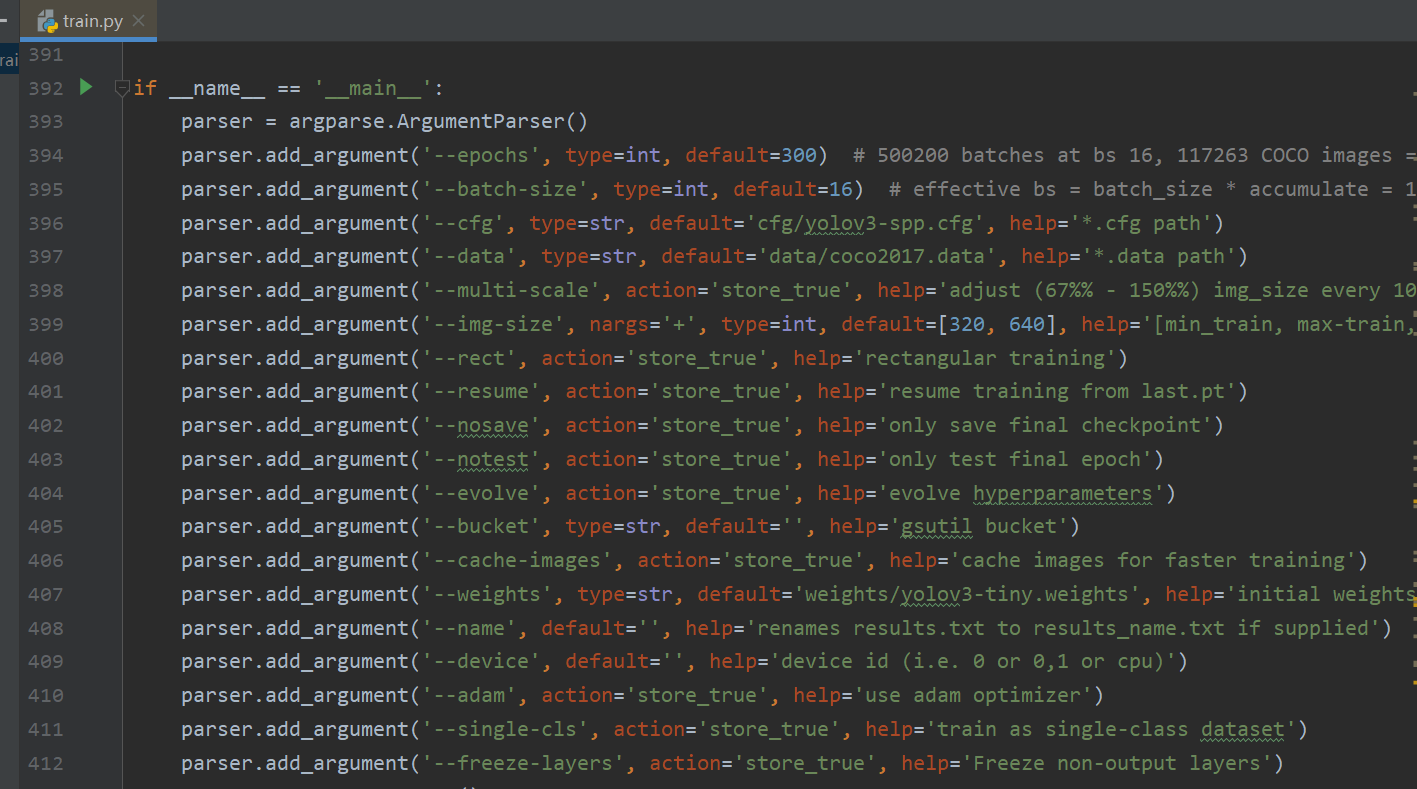
Task: Click default=300 value on line 394
Action: [x=752, y=155]
